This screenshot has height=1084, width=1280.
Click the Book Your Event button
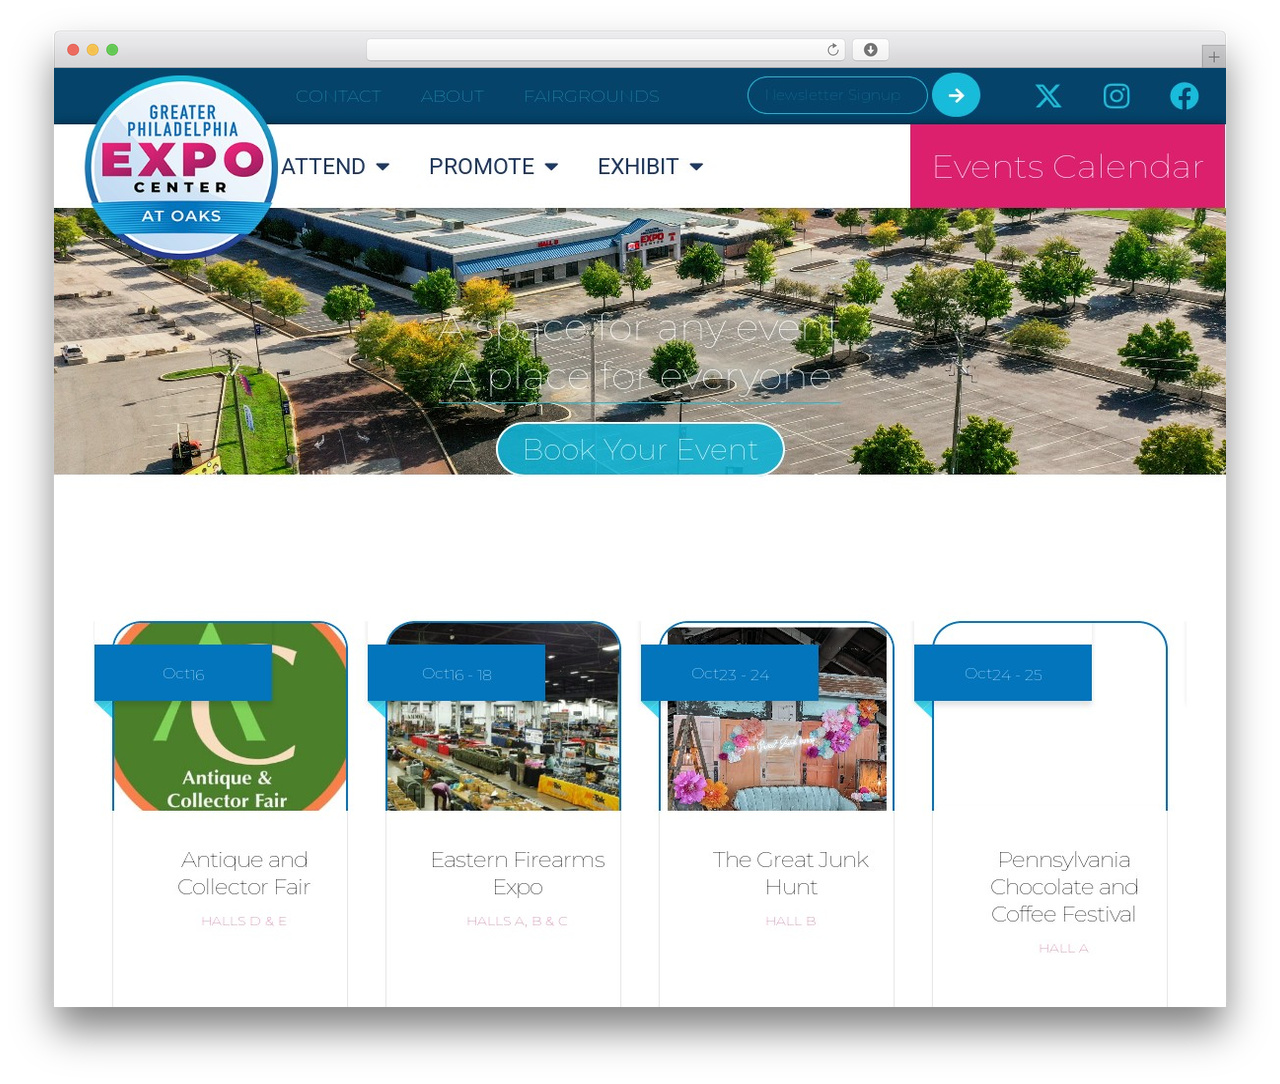click(640, 449)
